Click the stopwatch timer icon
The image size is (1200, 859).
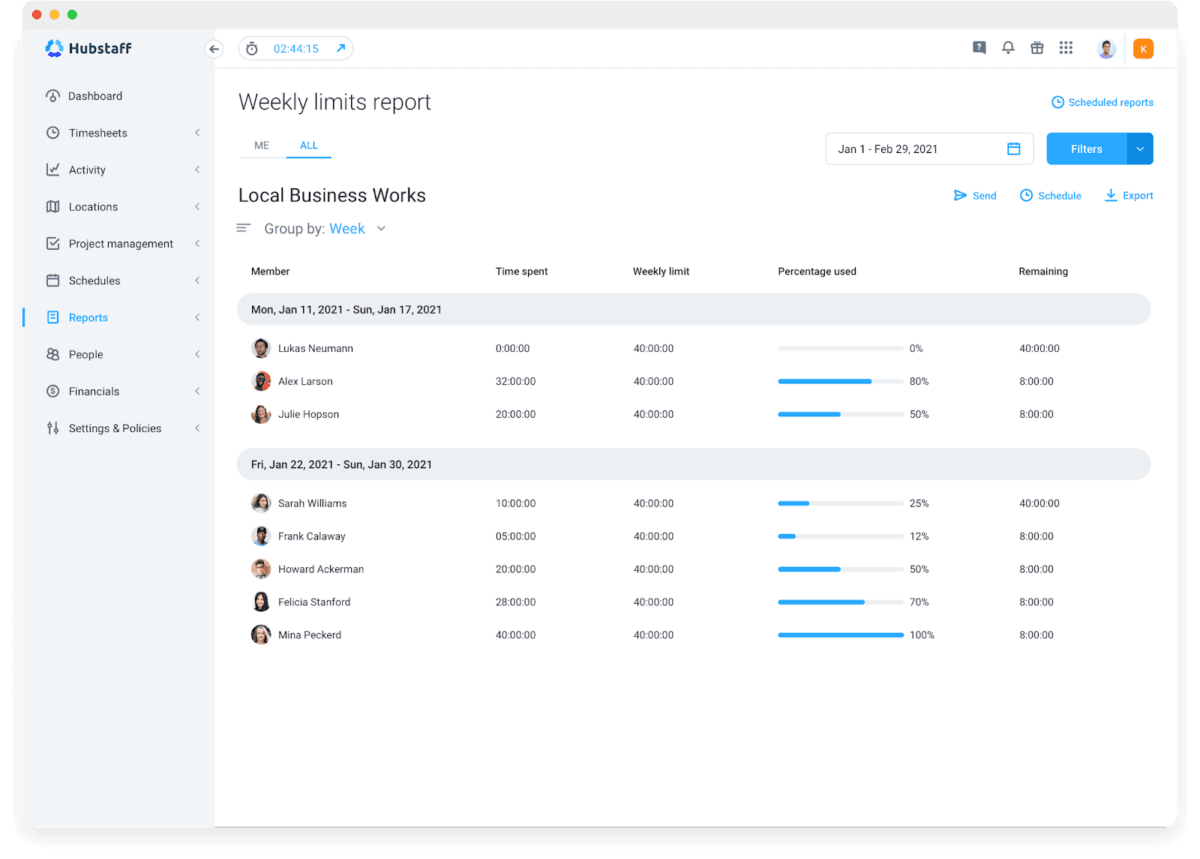pos(253,47)
